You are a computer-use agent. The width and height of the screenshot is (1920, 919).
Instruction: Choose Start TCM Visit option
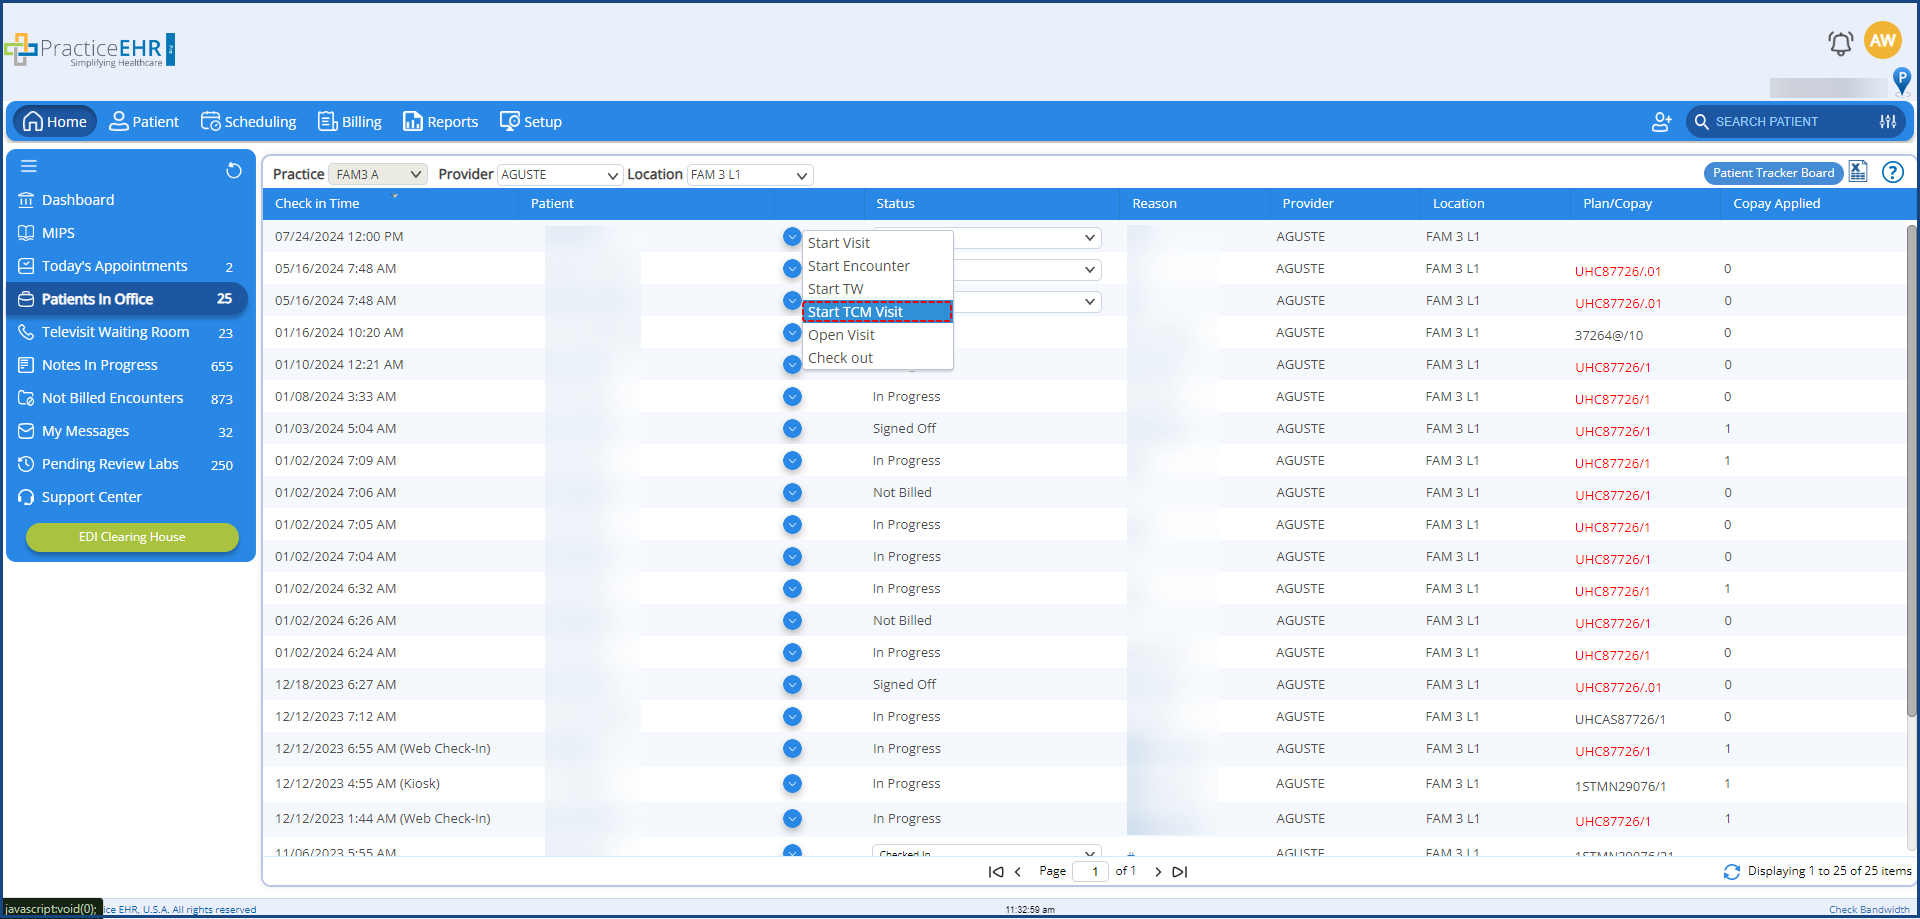[877, 312]
